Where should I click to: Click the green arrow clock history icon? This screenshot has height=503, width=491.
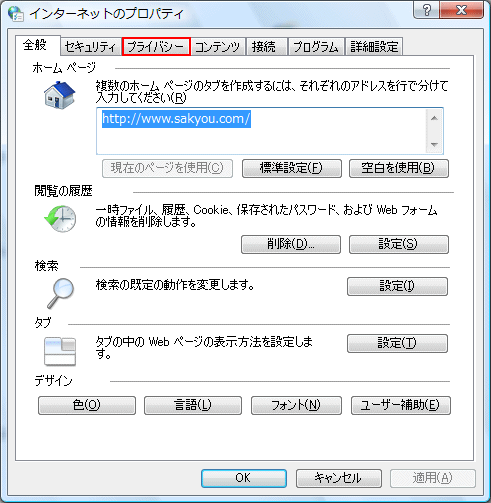[60, 218]
